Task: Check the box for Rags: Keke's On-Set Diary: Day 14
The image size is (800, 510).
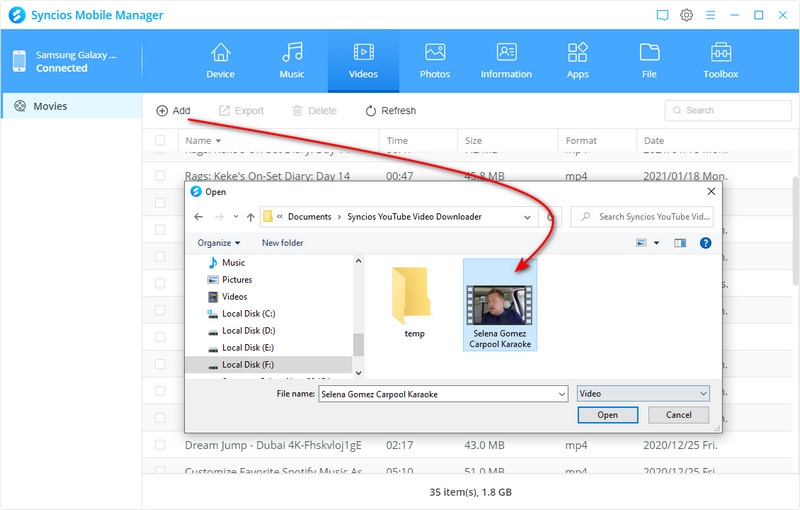Action: pos(160,176)
